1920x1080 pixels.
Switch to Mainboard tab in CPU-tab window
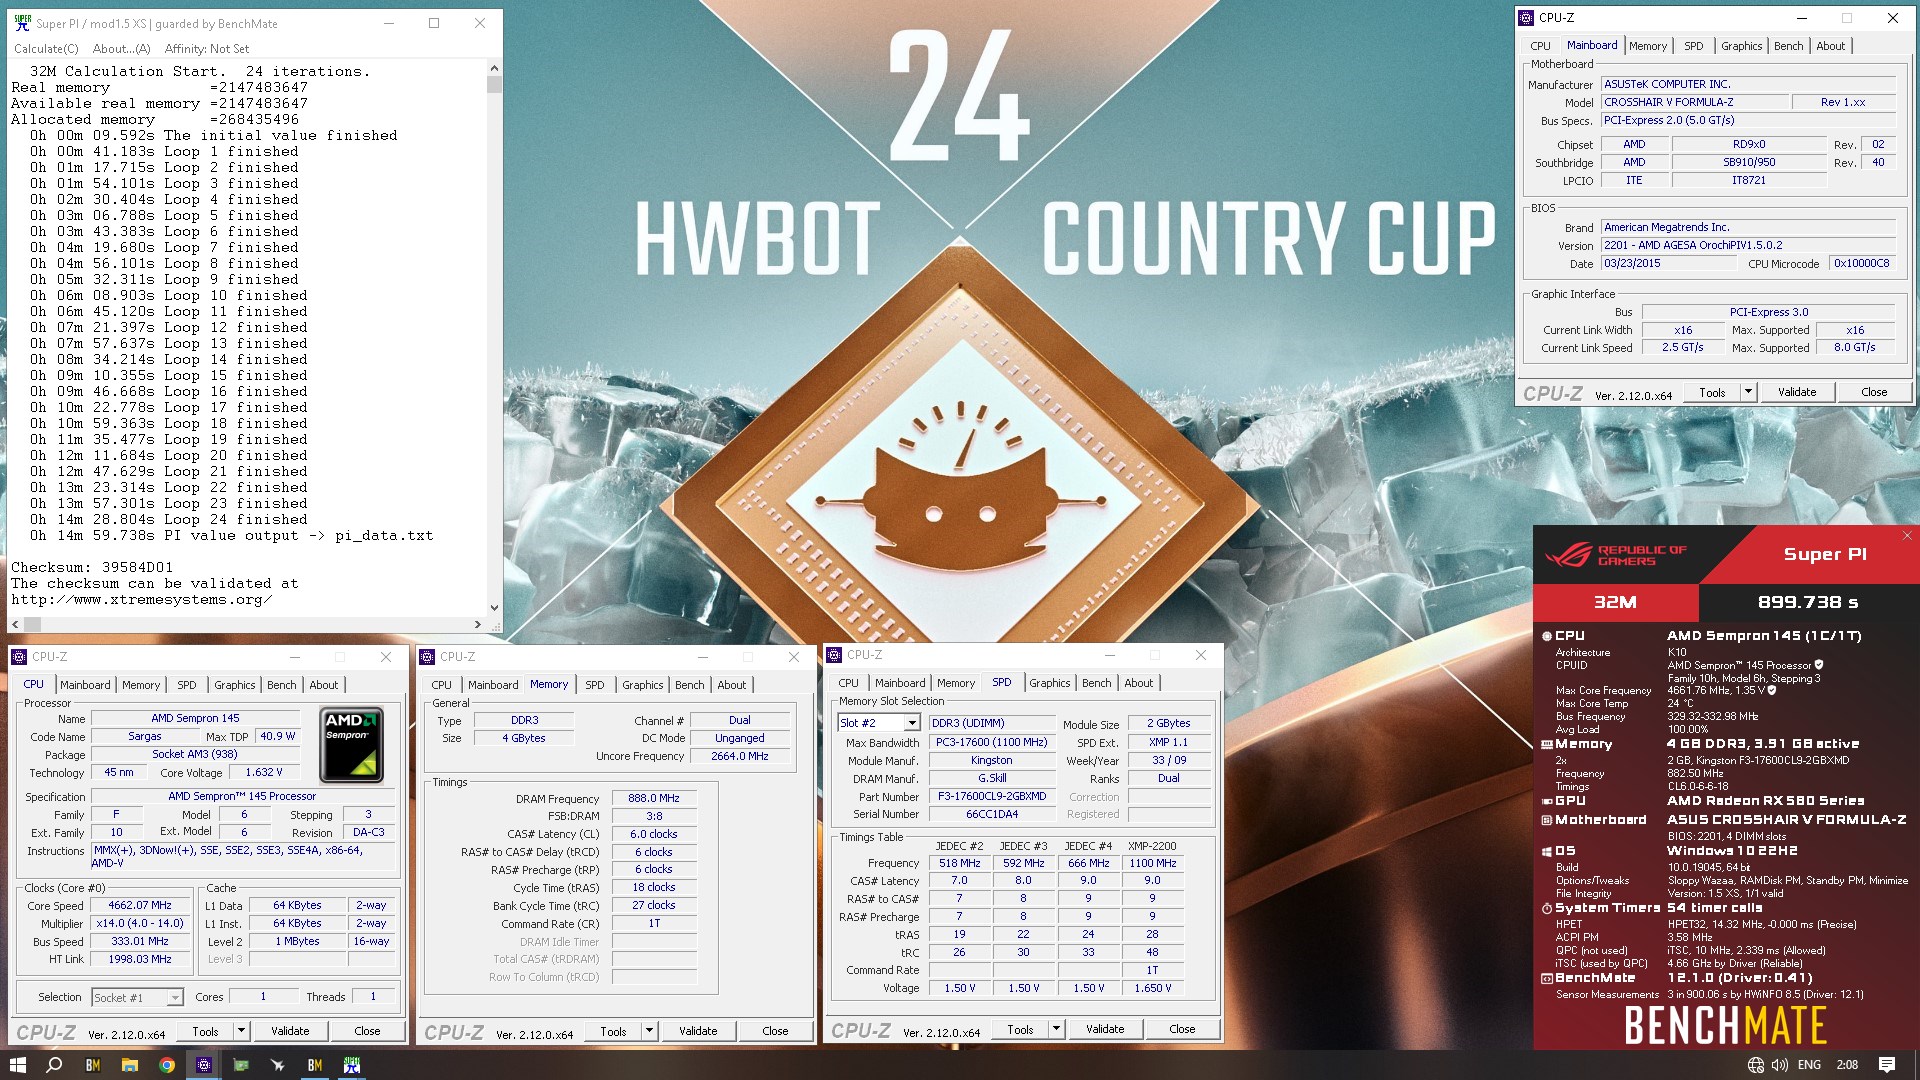pos(85,685)
